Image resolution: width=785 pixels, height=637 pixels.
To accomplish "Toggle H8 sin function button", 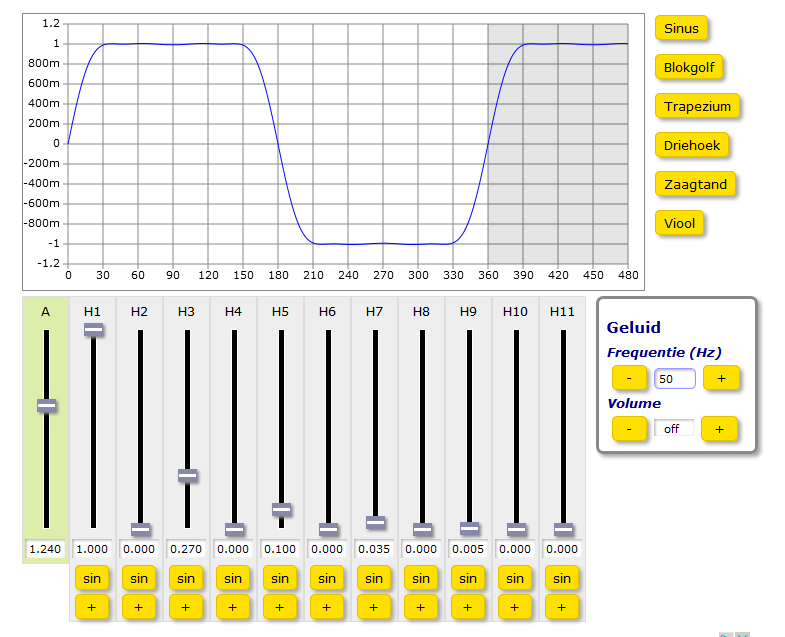I will (421, 578).
